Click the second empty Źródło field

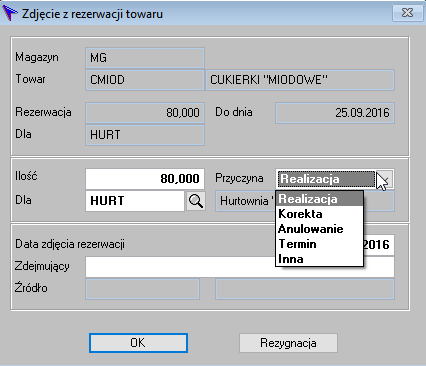pyautogui.click(x=305, y=289)
